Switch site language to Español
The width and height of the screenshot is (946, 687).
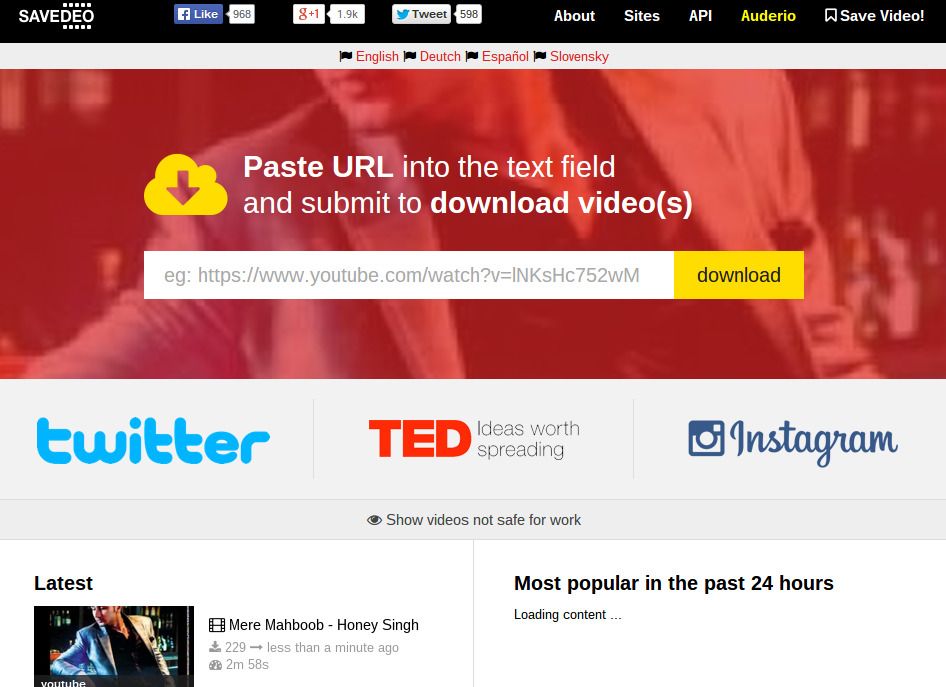click(x=505, y=56)
